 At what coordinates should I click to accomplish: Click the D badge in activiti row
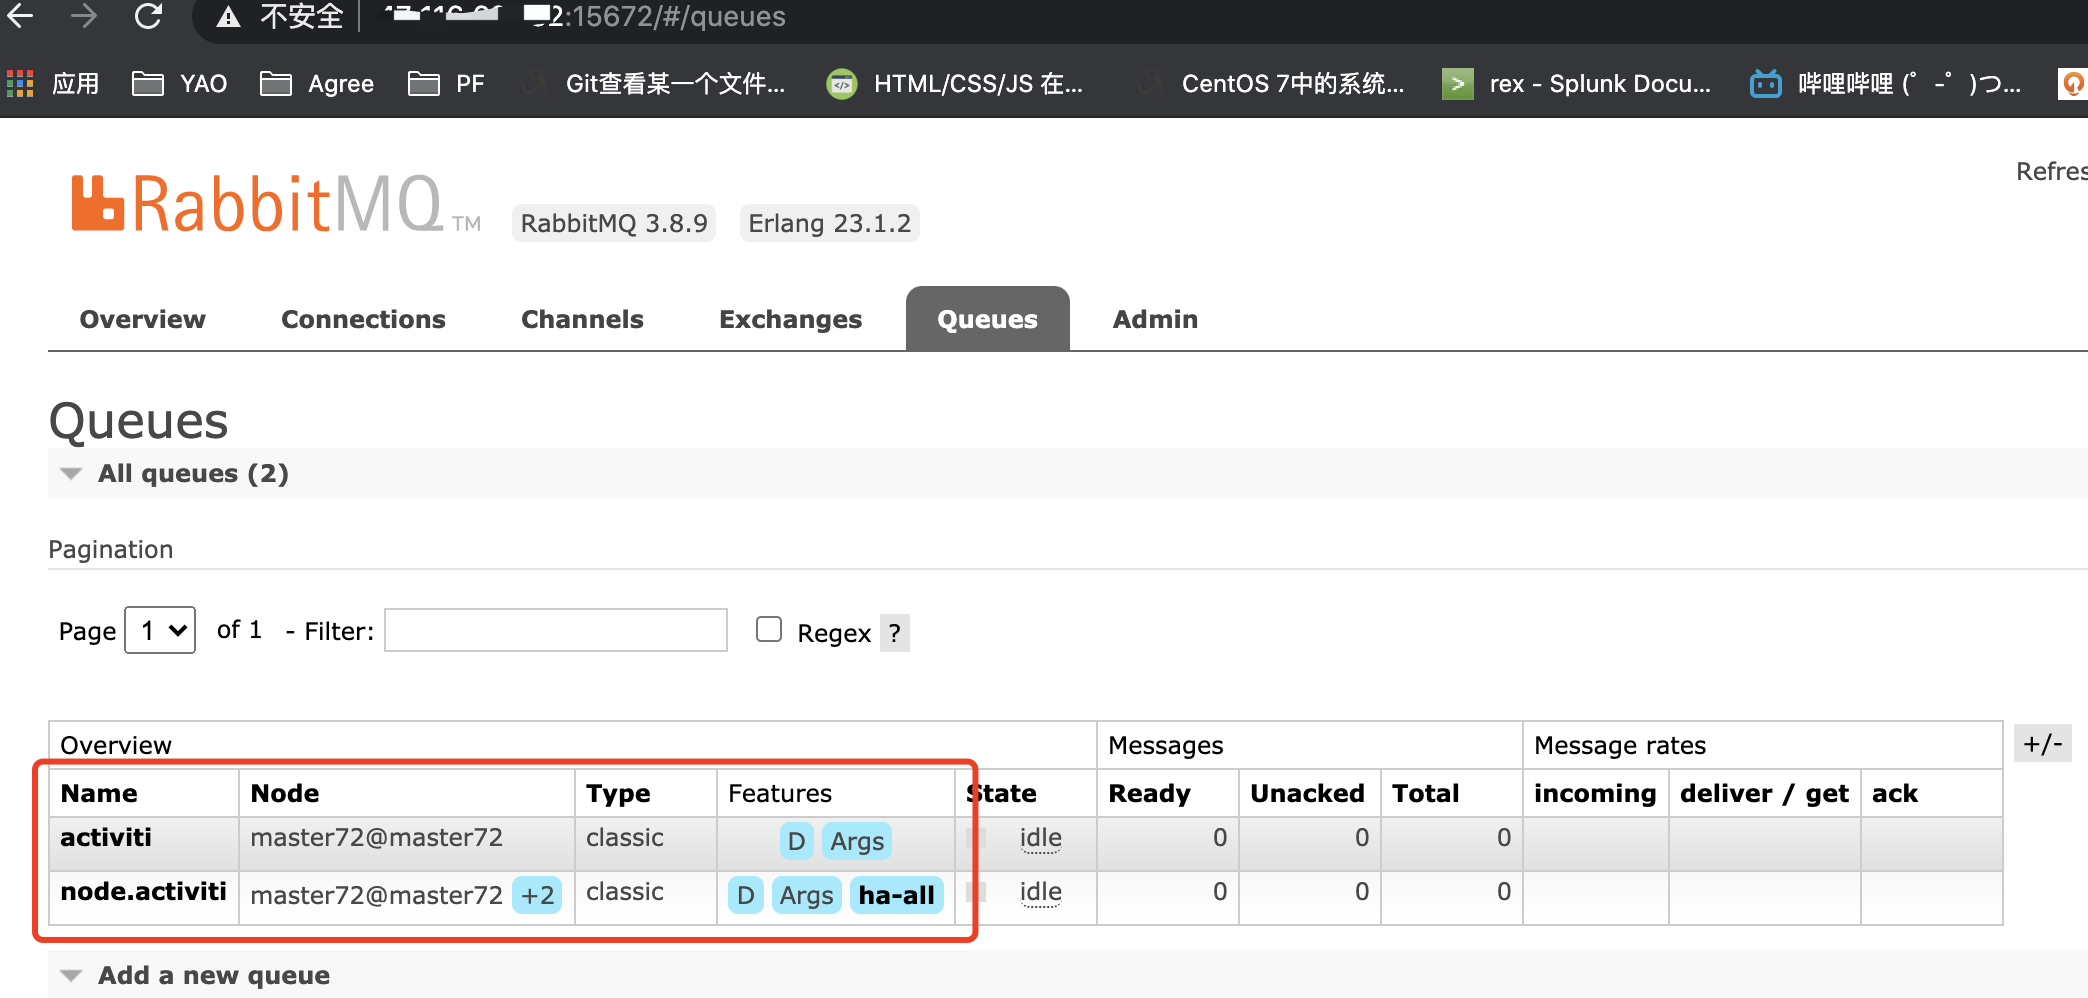point(796,841)
